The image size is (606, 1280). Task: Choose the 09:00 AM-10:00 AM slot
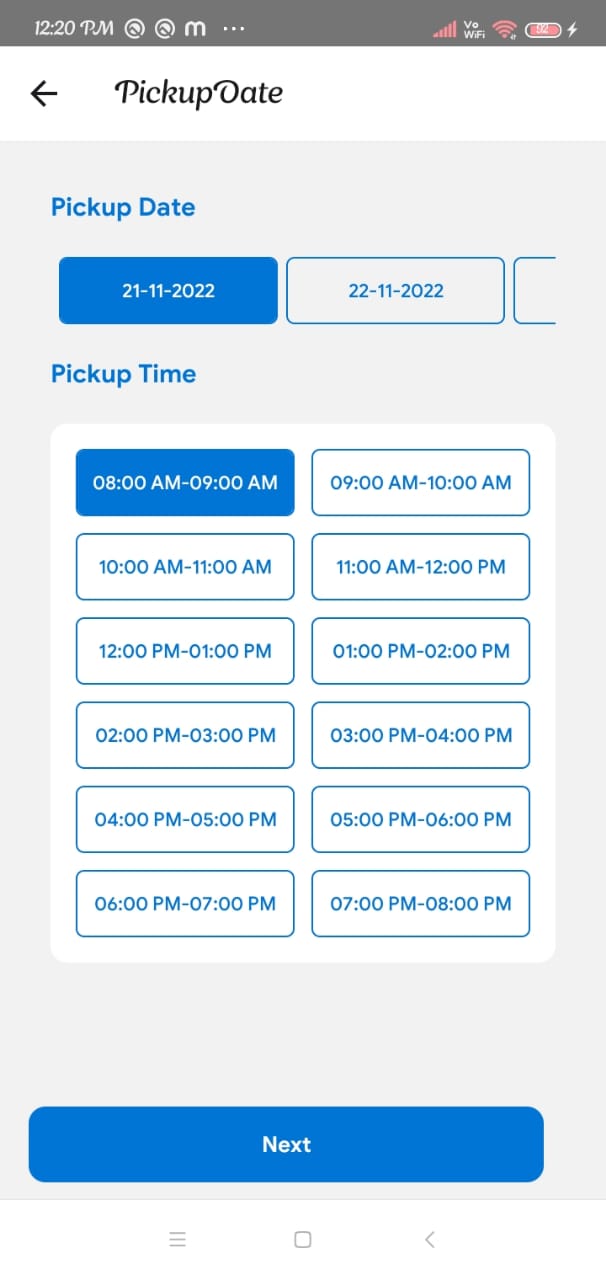421,483
